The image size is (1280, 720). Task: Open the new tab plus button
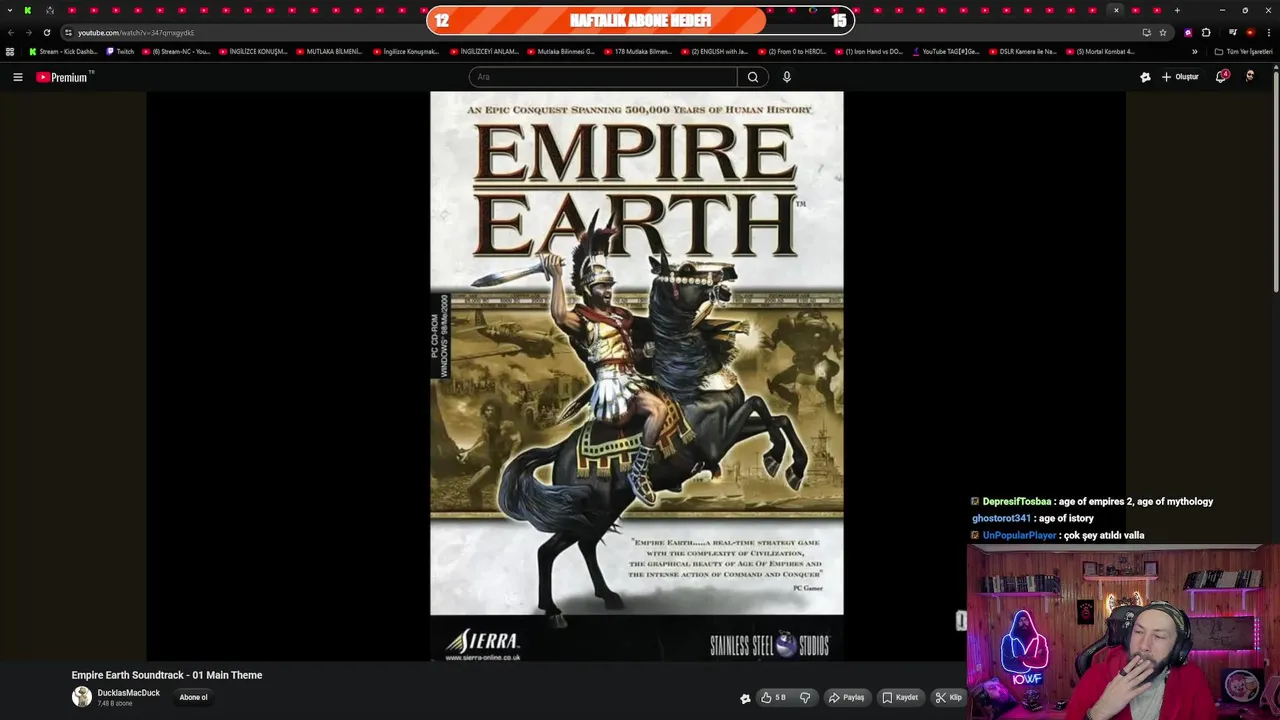1177,10
